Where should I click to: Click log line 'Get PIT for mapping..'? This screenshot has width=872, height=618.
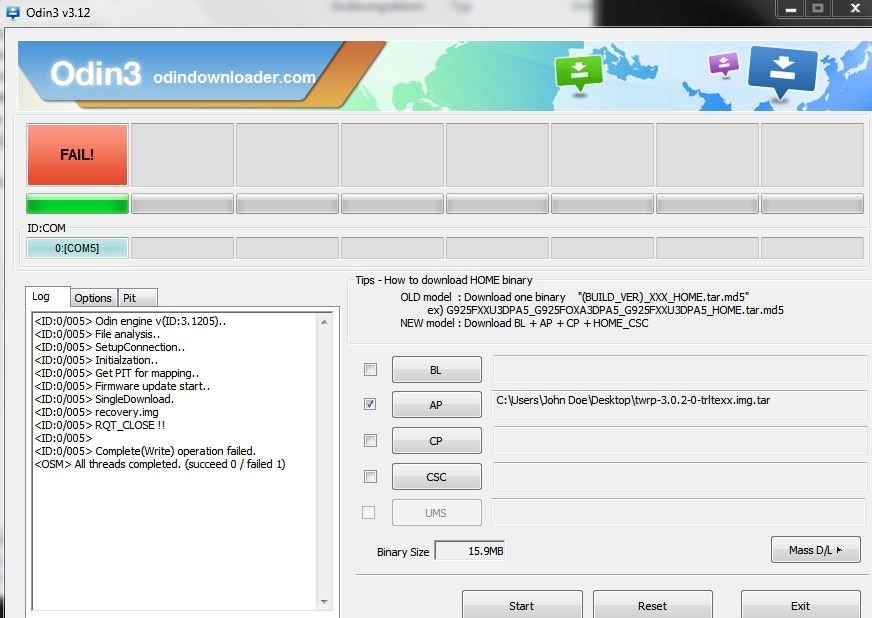coord(117,373)
